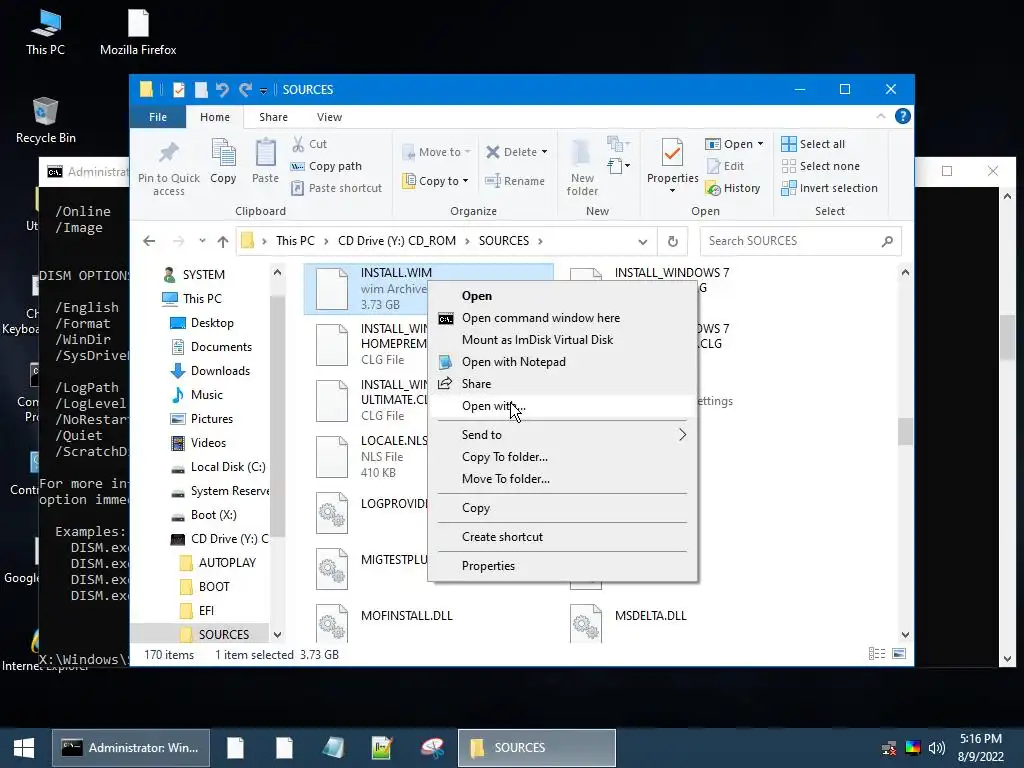Click the file list vertical scrollbar

click(x=904, y=432)
